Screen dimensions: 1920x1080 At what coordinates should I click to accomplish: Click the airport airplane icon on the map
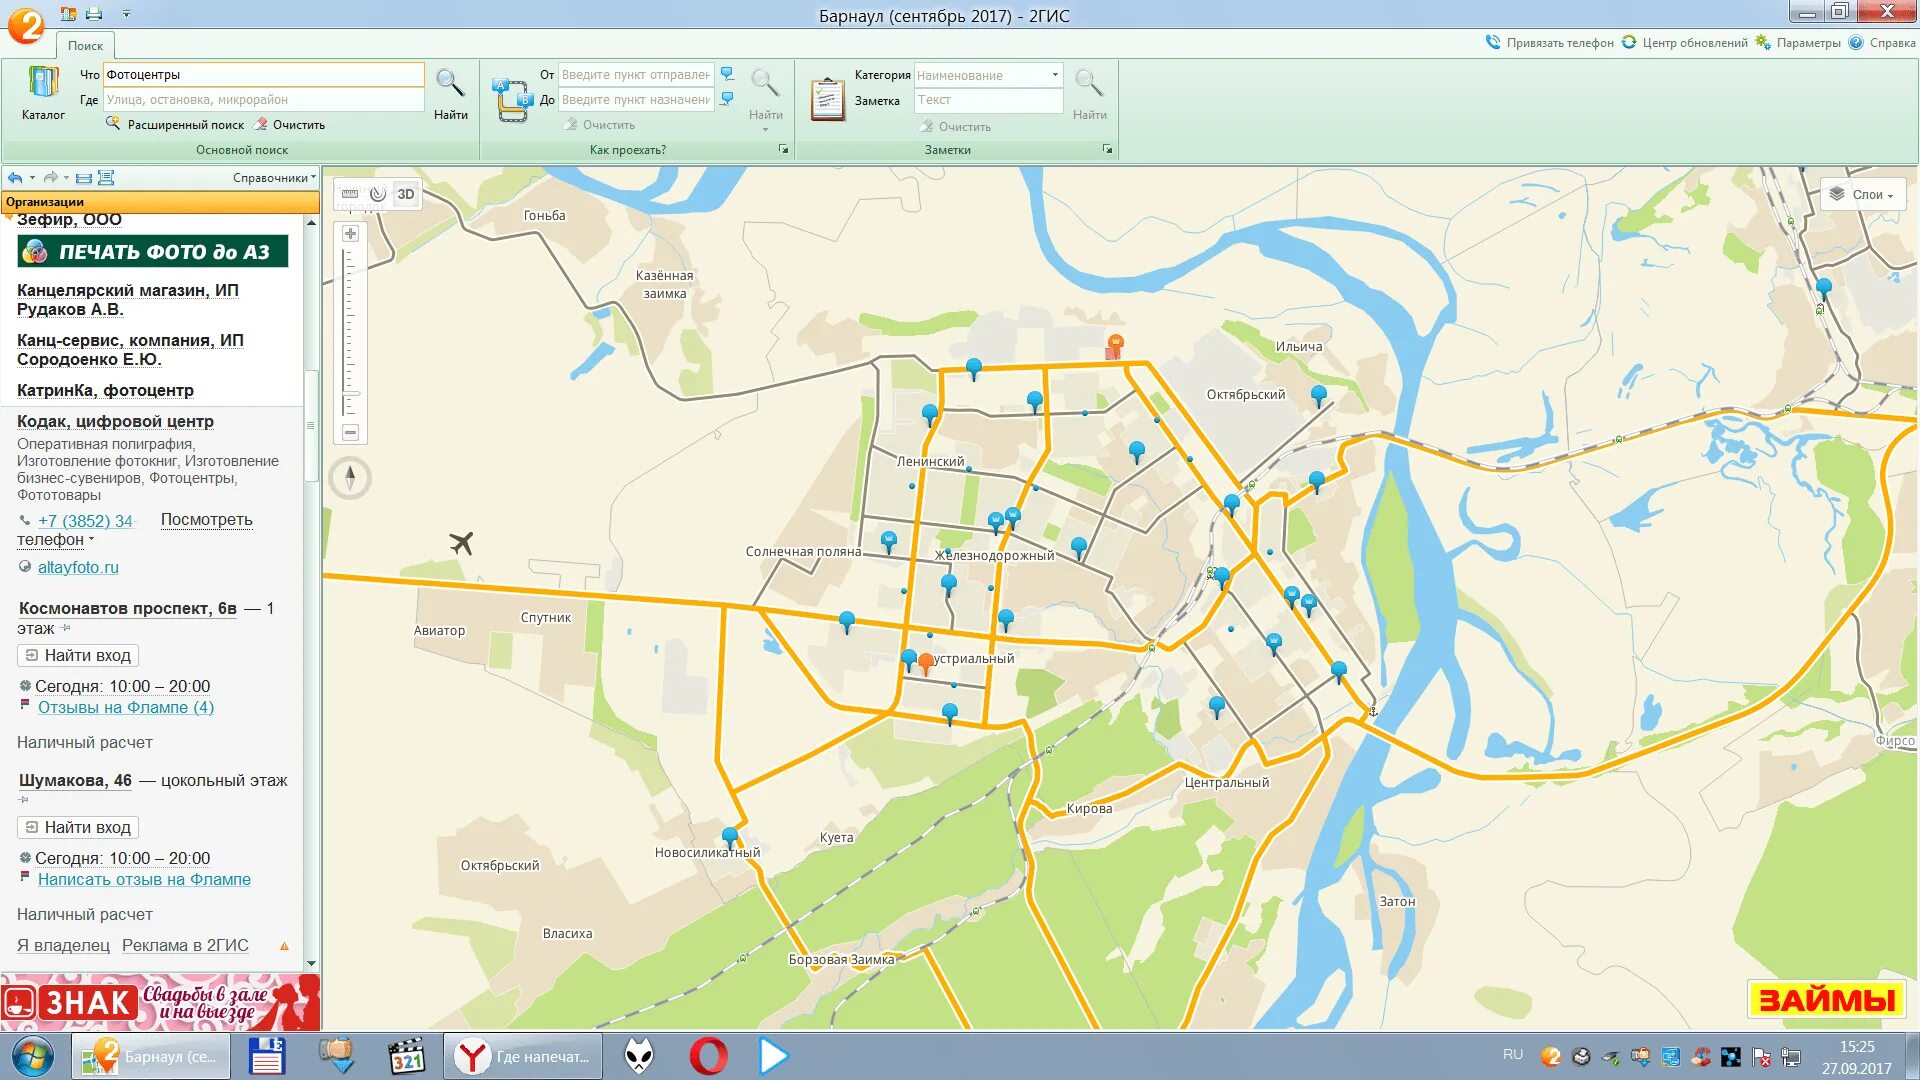tap(461, 543)
